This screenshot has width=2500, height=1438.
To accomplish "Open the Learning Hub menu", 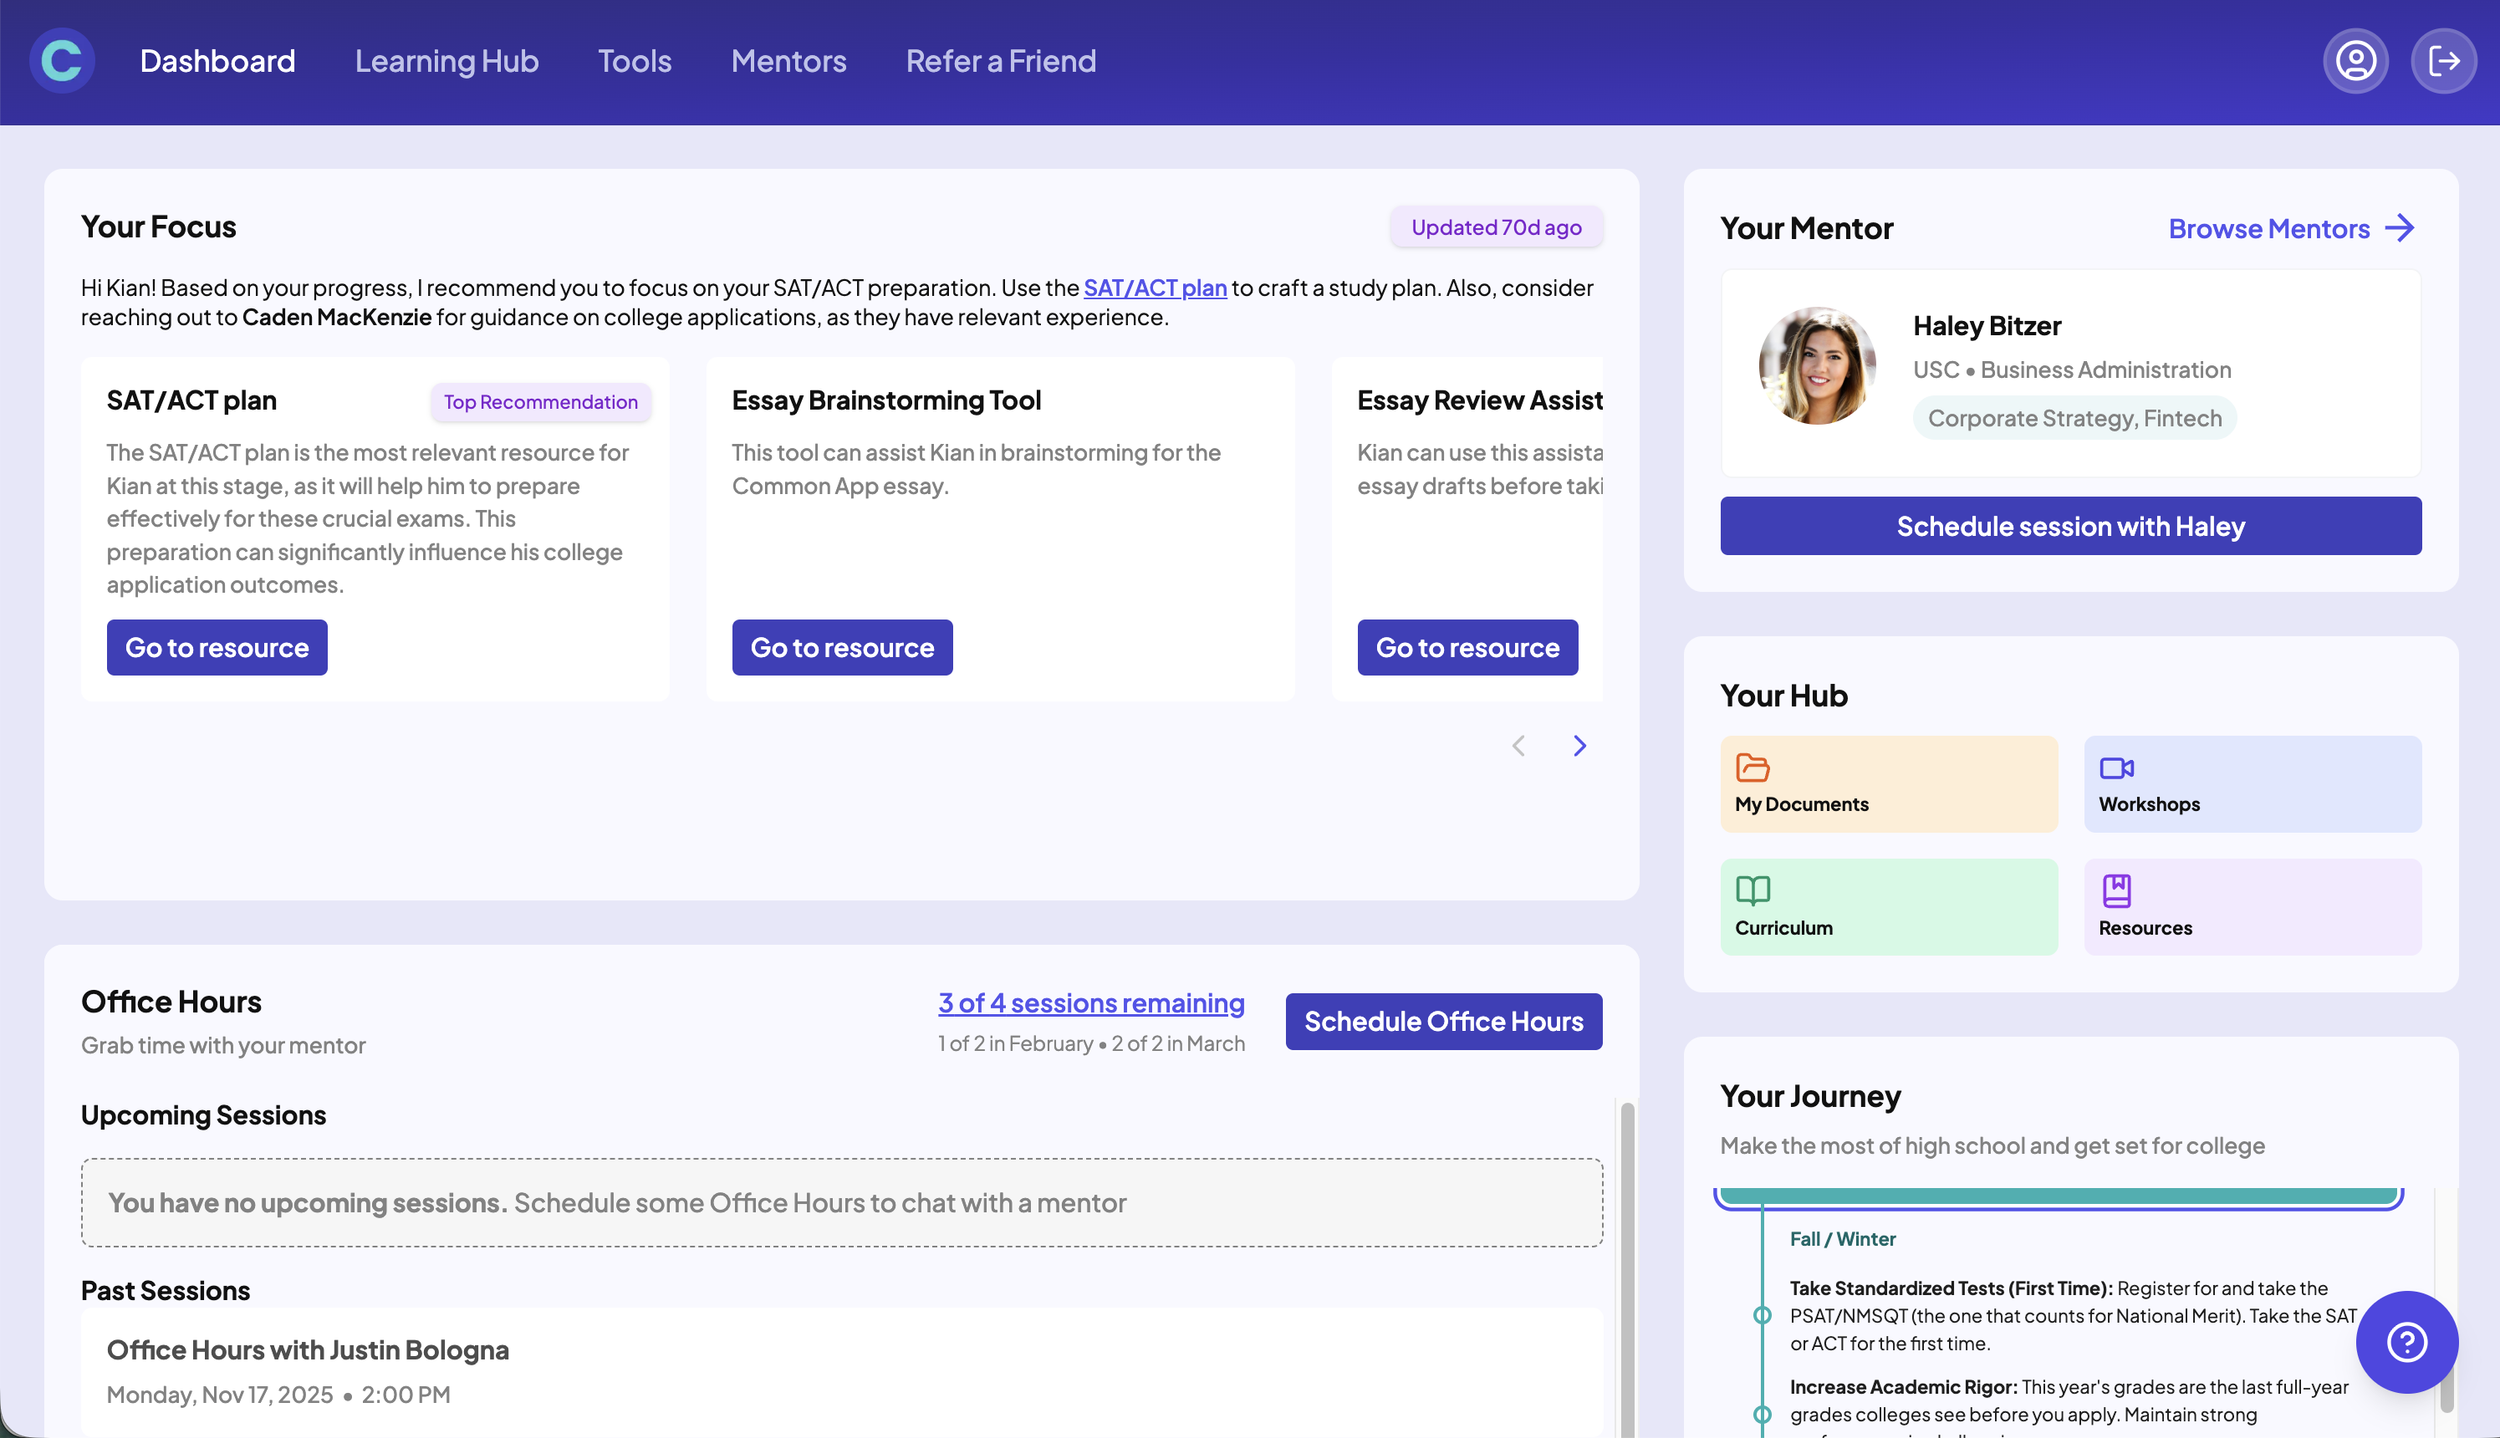I will point(446,61).
